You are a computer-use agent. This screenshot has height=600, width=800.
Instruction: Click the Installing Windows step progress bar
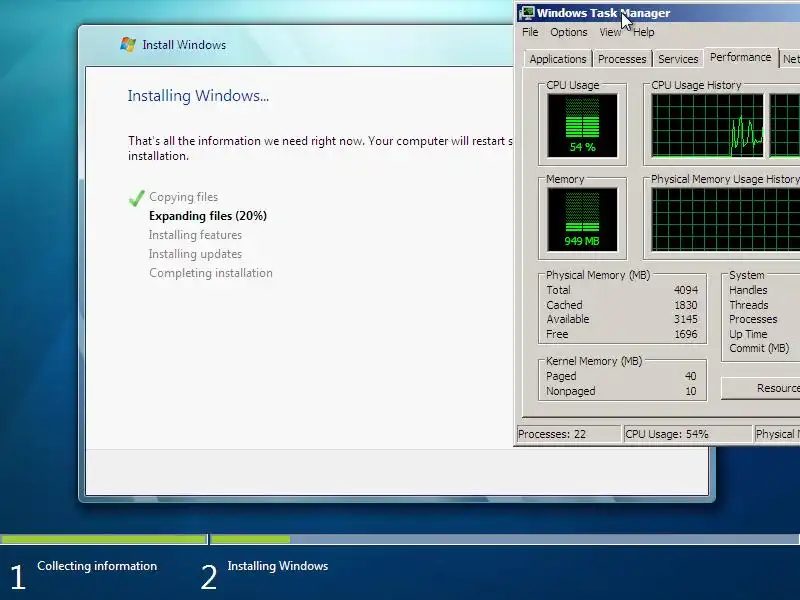tap(505, 539)
